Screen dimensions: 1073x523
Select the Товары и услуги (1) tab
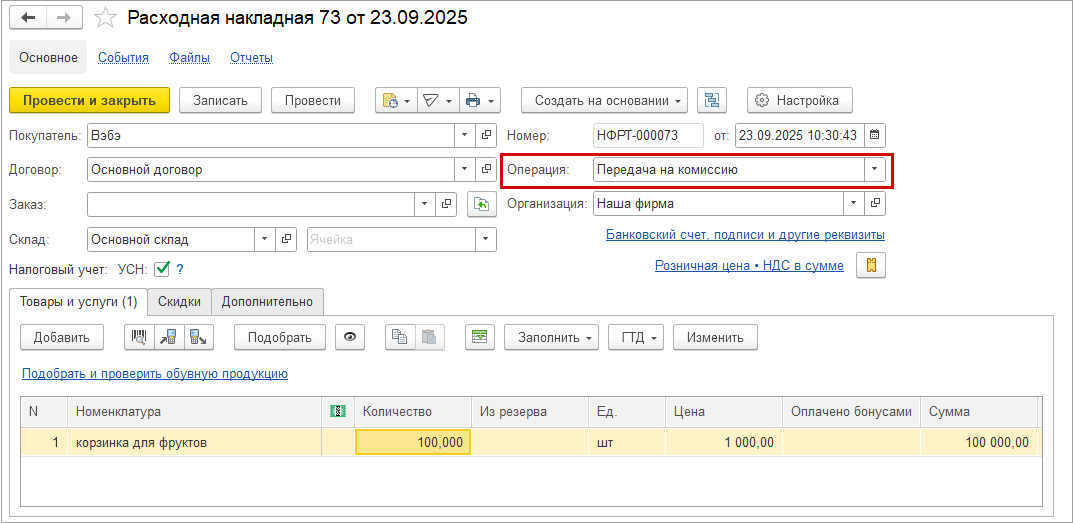pos(79,301)
